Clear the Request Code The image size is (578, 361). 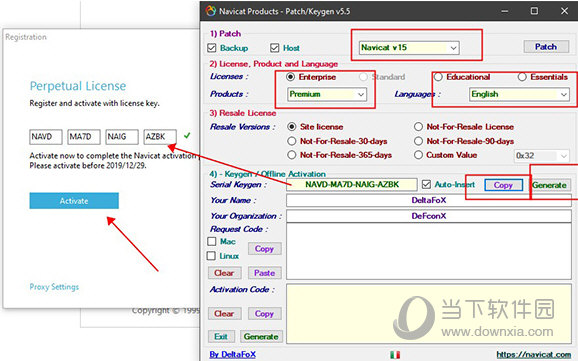tap(224, 273)
